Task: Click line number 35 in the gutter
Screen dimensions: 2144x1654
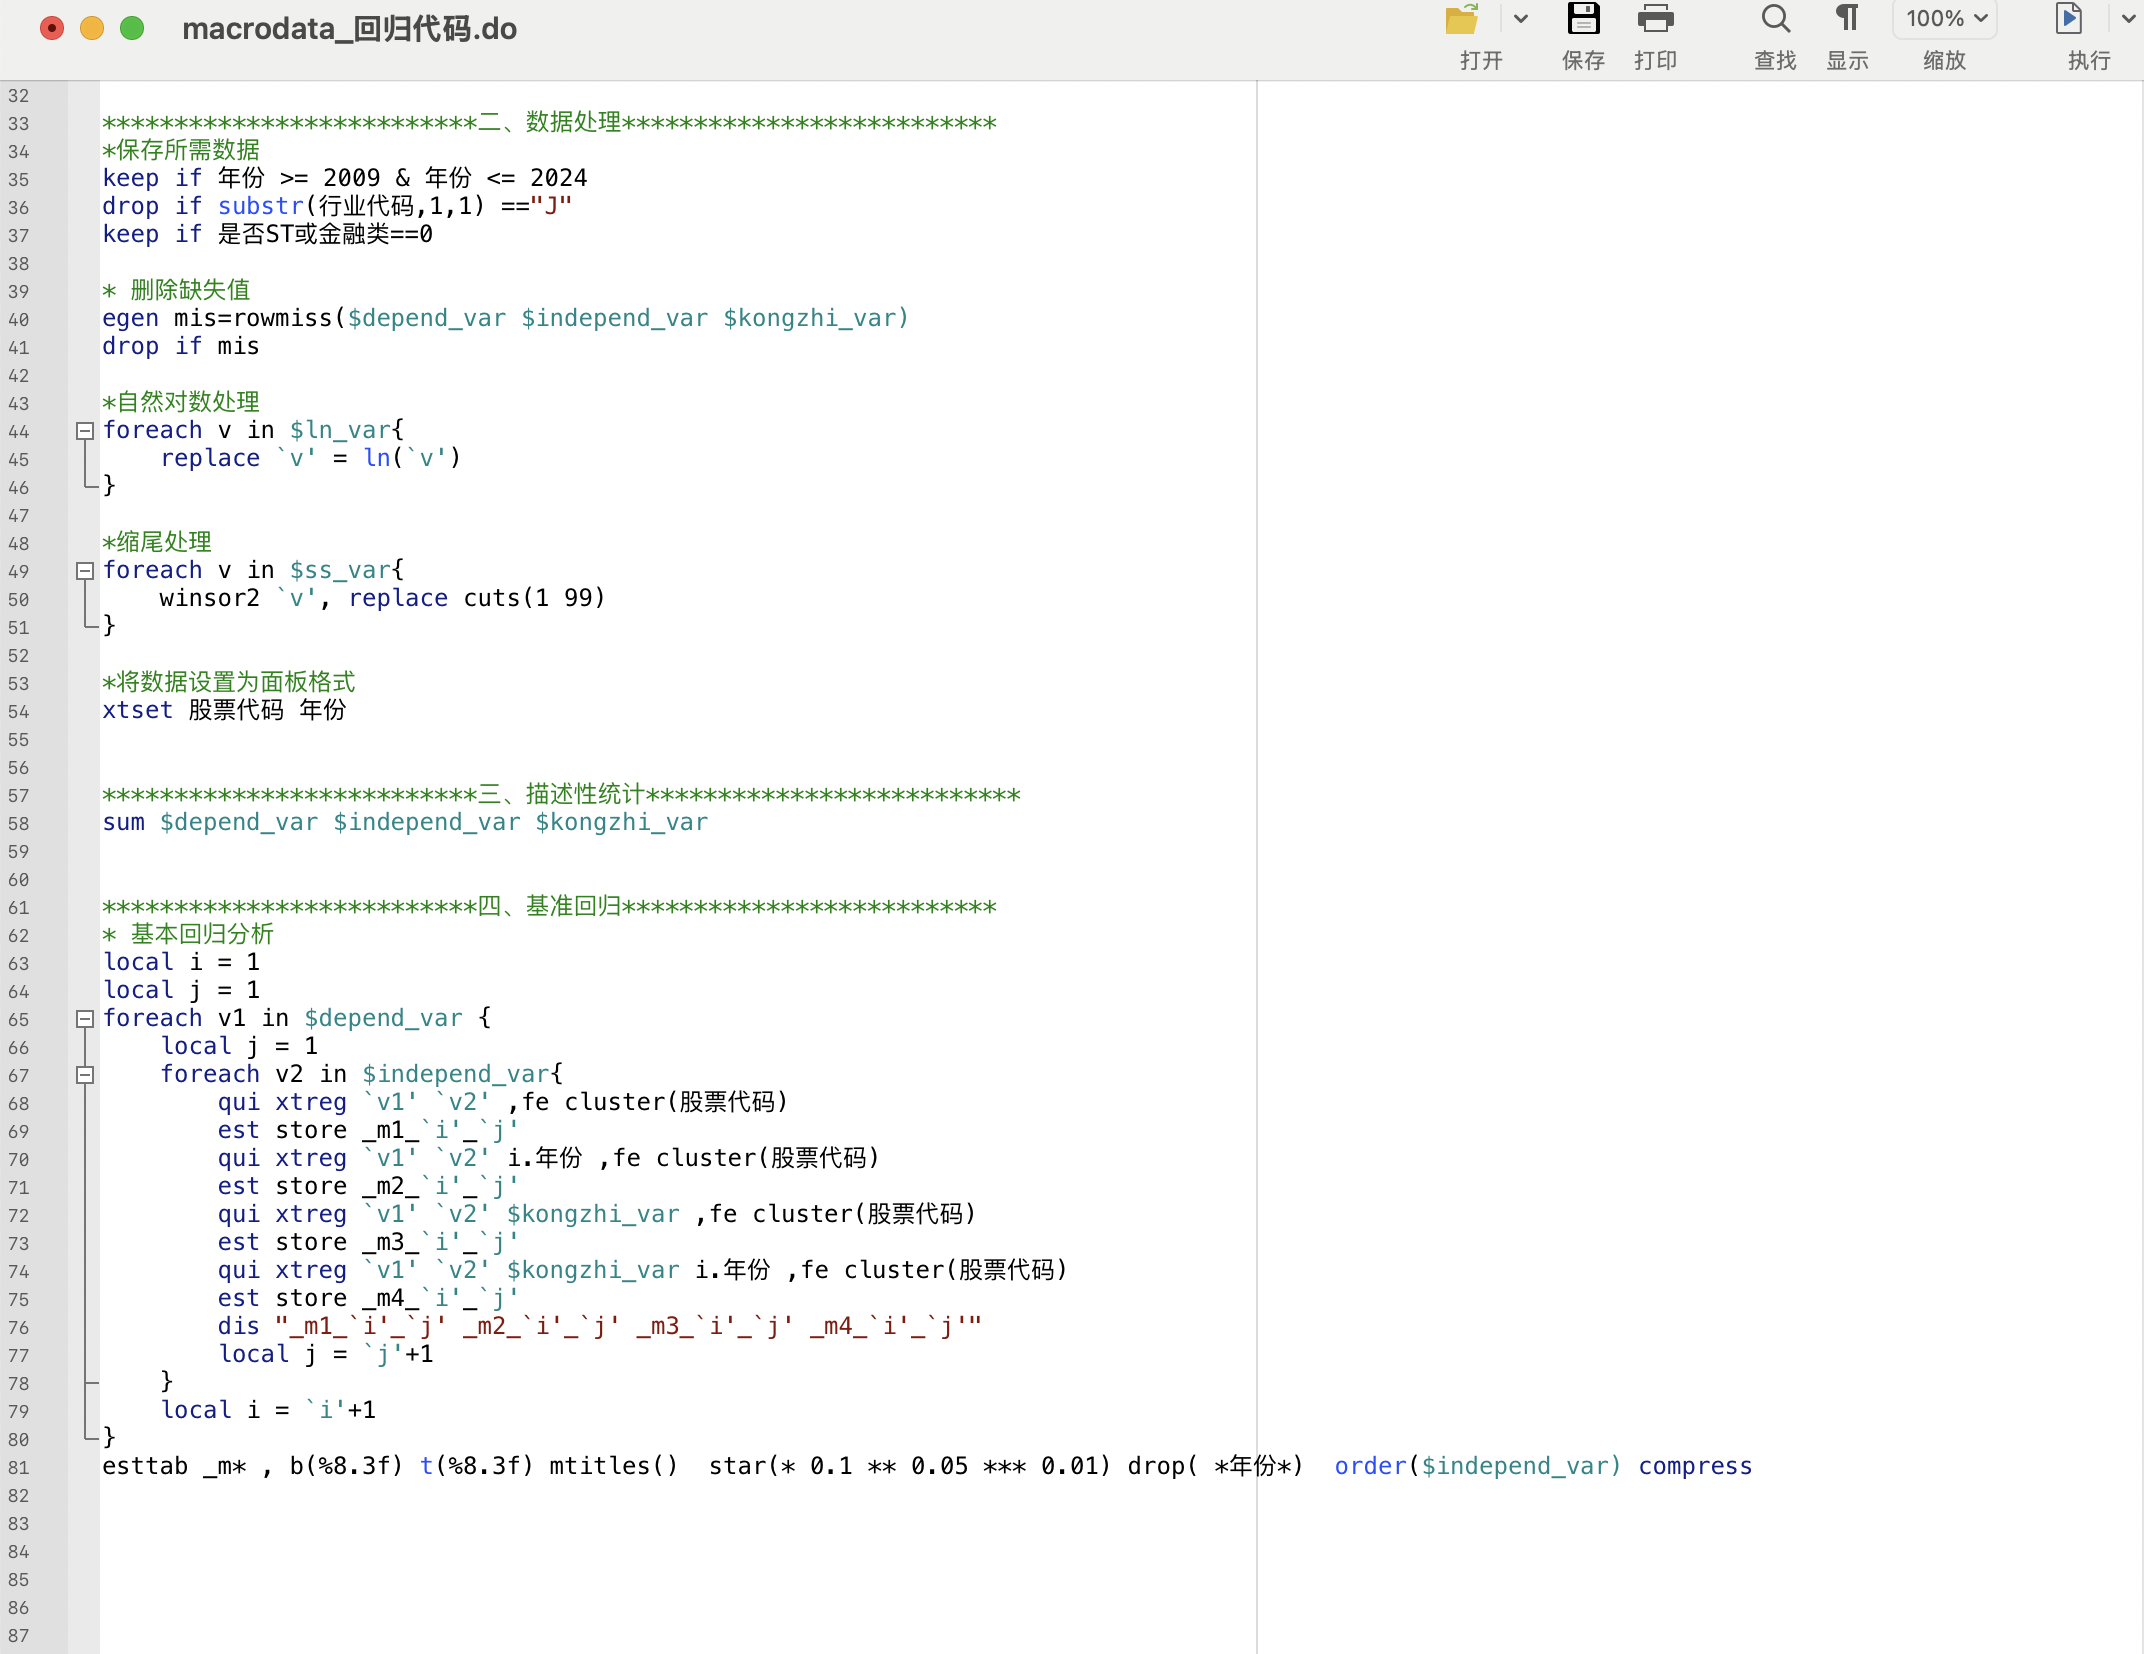Action: click(x=19, y=180)
